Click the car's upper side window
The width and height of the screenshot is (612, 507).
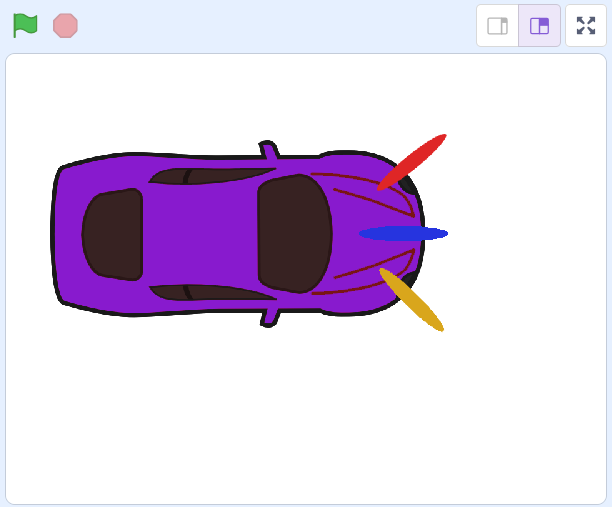pyautogui.click(x=215, y=176)
